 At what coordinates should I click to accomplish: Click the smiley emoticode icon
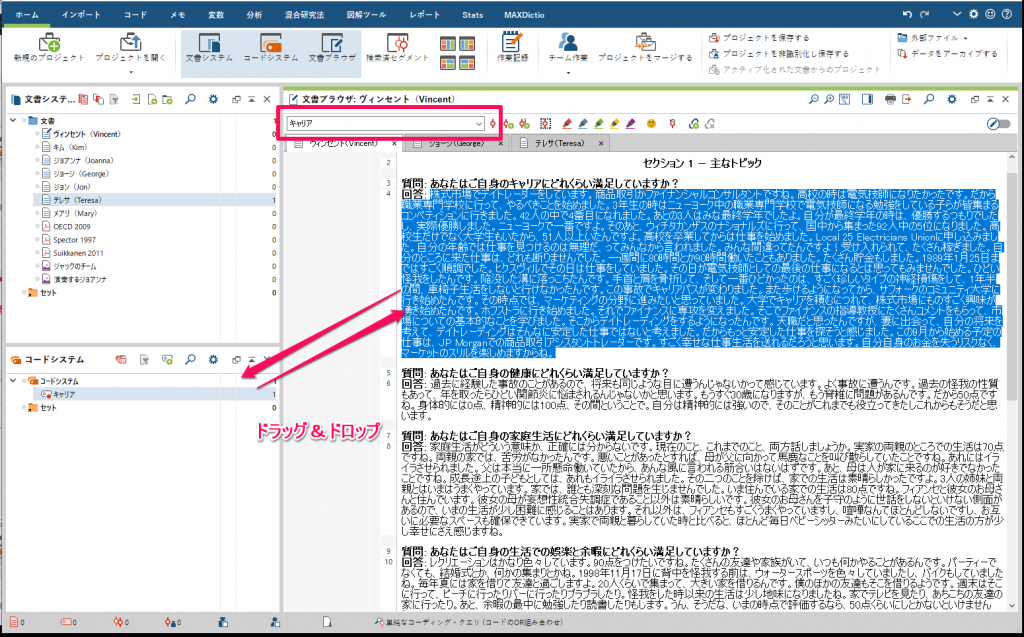[x=650, y=123]
